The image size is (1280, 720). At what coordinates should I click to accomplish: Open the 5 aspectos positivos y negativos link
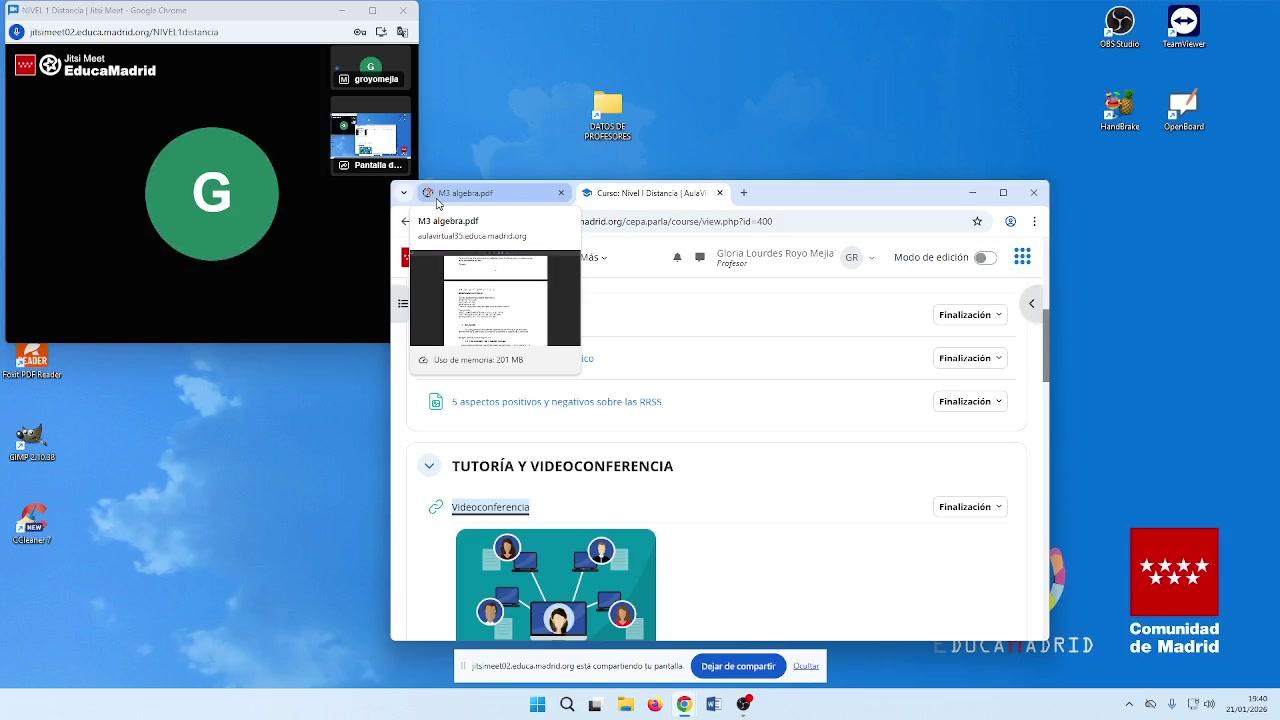[556, 402]
